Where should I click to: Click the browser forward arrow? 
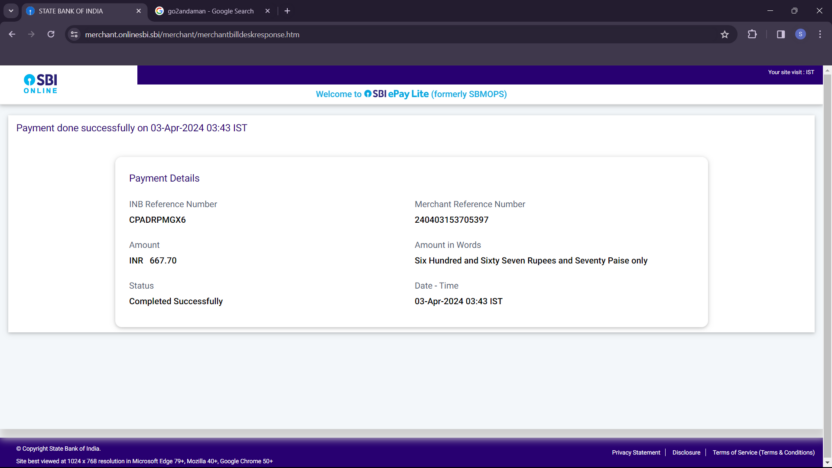pyautogui.click(x=31, y=34)
